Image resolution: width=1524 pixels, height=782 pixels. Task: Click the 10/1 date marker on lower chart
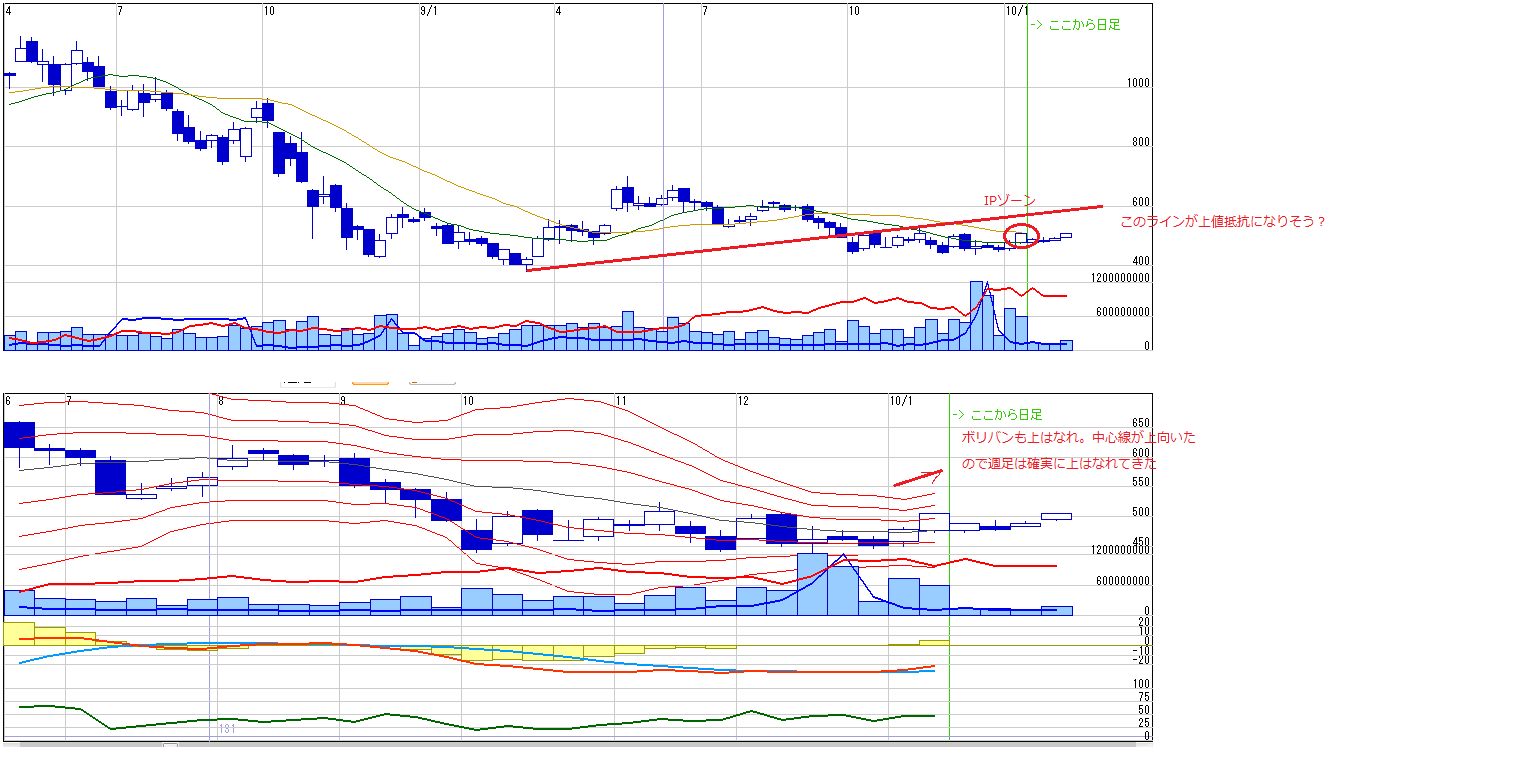pos(901,401)
